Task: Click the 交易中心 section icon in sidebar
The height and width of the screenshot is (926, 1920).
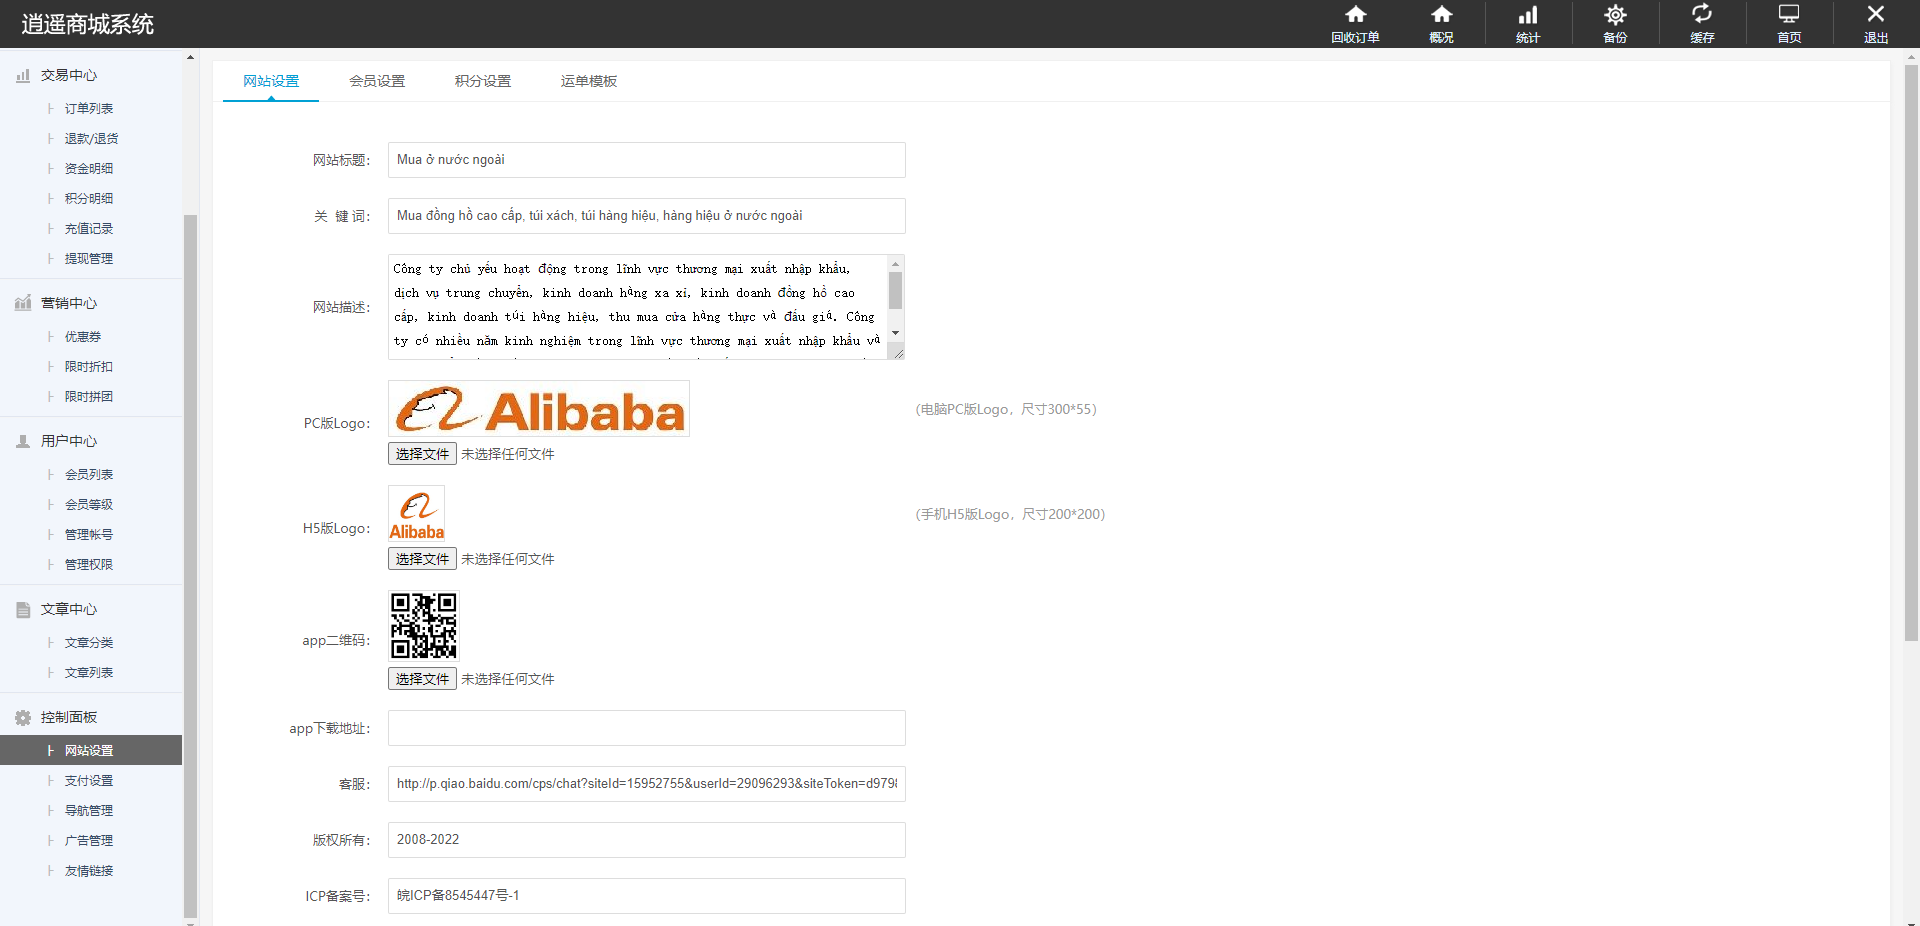Action: point(23,75)
